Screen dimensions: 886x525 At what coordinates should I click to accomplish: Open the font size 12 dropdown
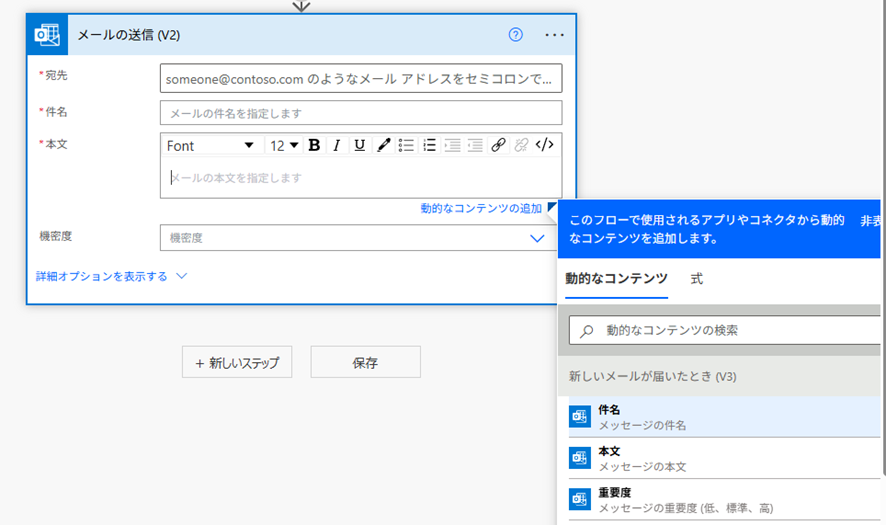click(284, 146)
